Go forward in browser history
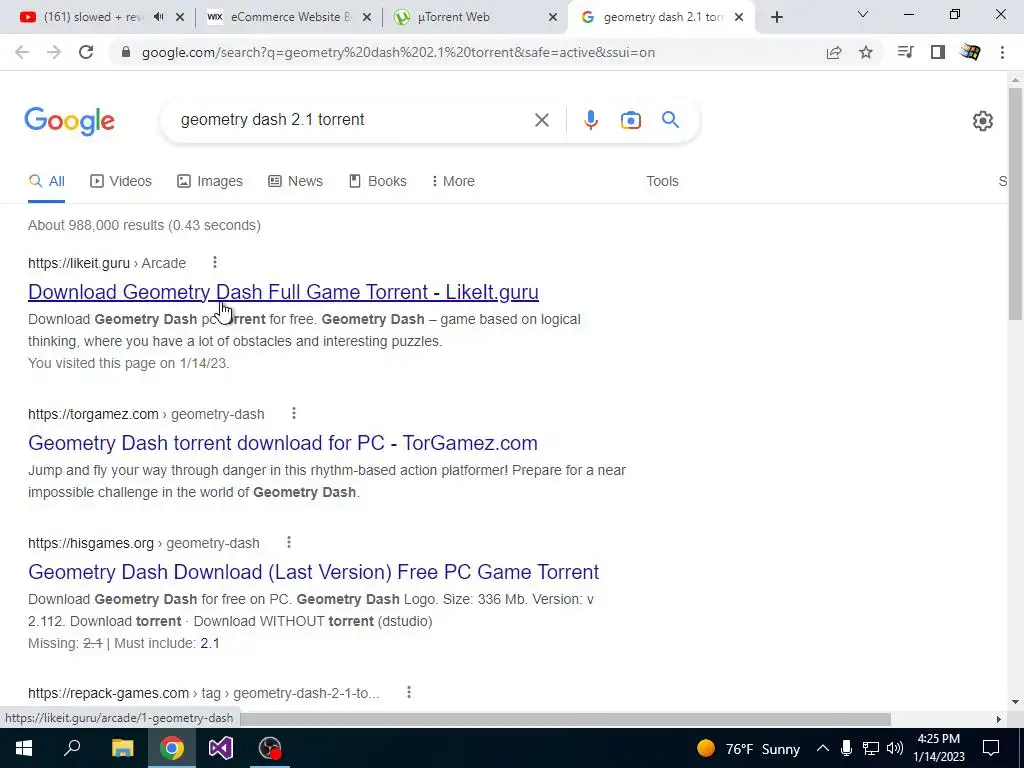1024x768 pixels. pos(54,52)
